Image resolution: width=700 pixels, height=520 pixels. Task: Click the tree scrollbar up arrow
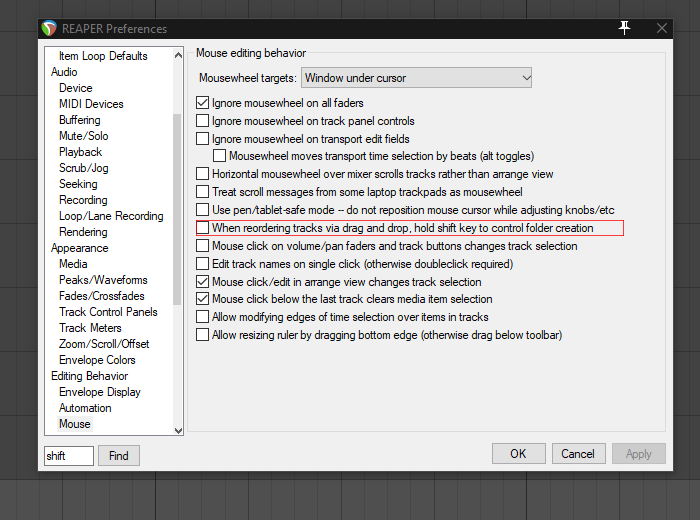pyautogui.click(x=178, y=55)
